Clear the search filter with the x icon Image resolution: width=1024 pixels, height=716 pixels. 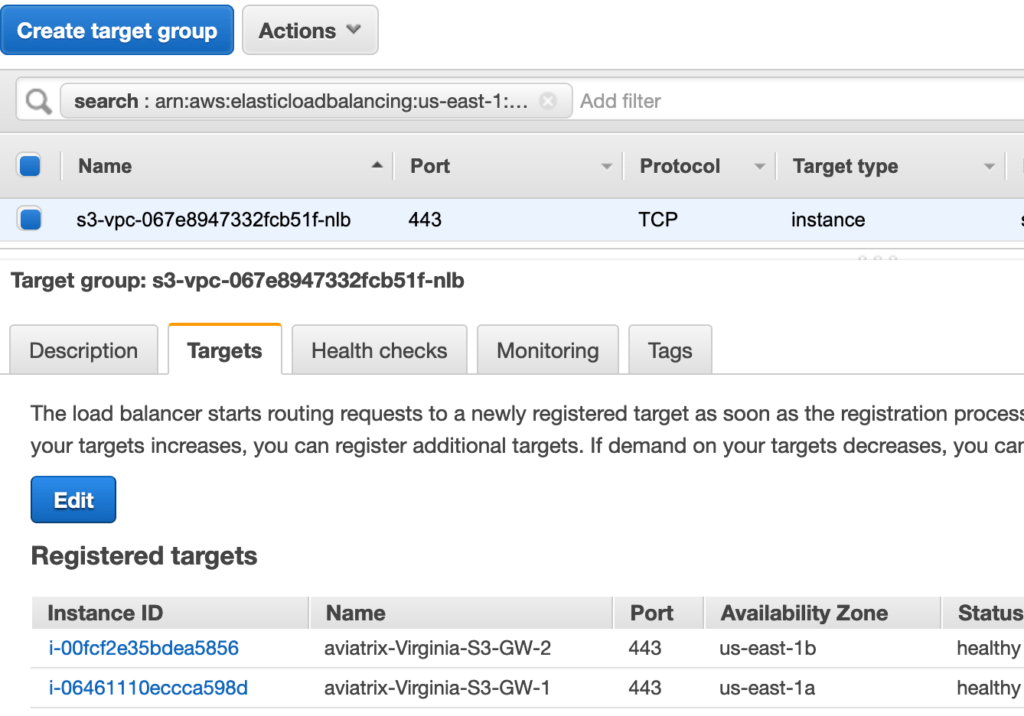[x=548, y=101]
